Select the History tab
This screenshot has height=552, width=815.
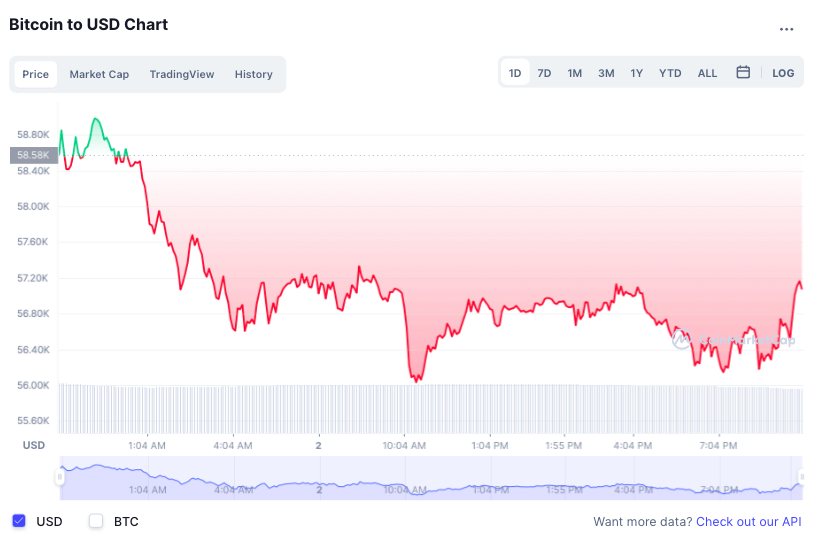pos(254,74)
